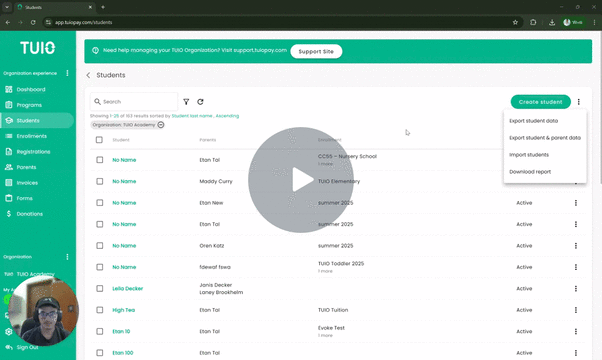Open Registrations in the sidebar
This screenshot has height=360, width=602.
pos(33,152)
